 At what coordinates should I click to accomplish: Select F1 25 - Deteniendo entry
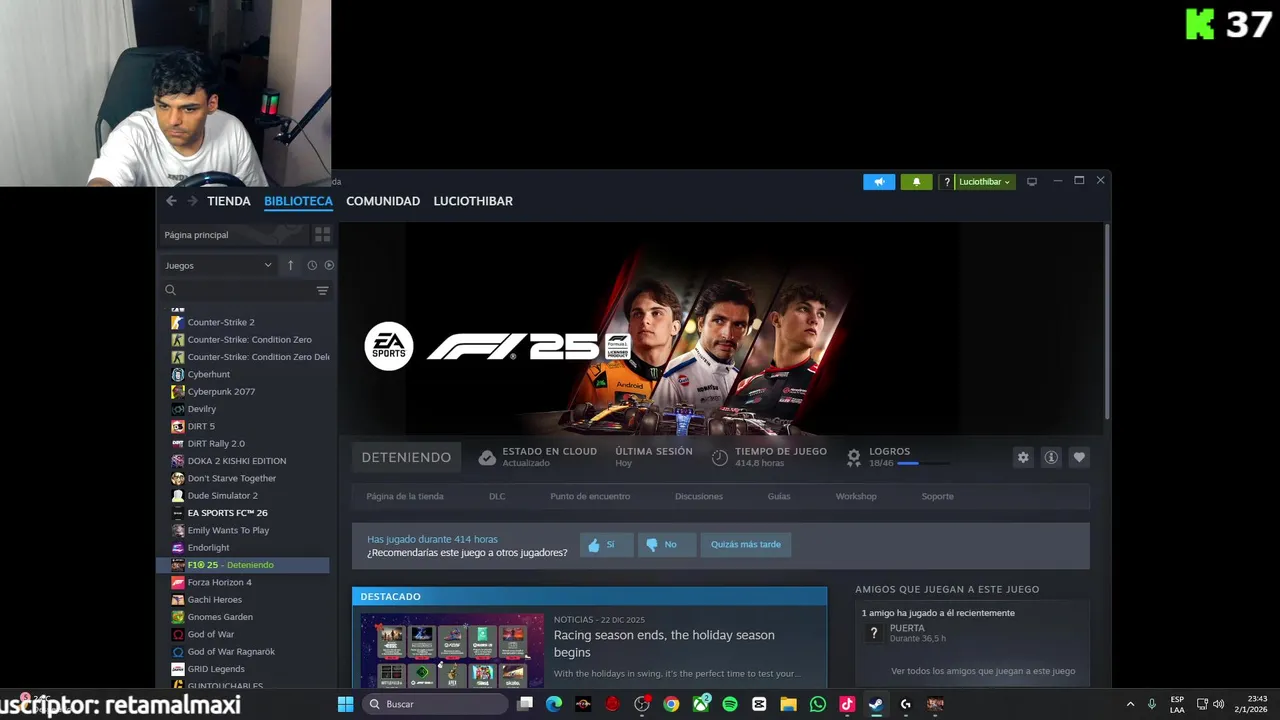click(x=243, y=565)
